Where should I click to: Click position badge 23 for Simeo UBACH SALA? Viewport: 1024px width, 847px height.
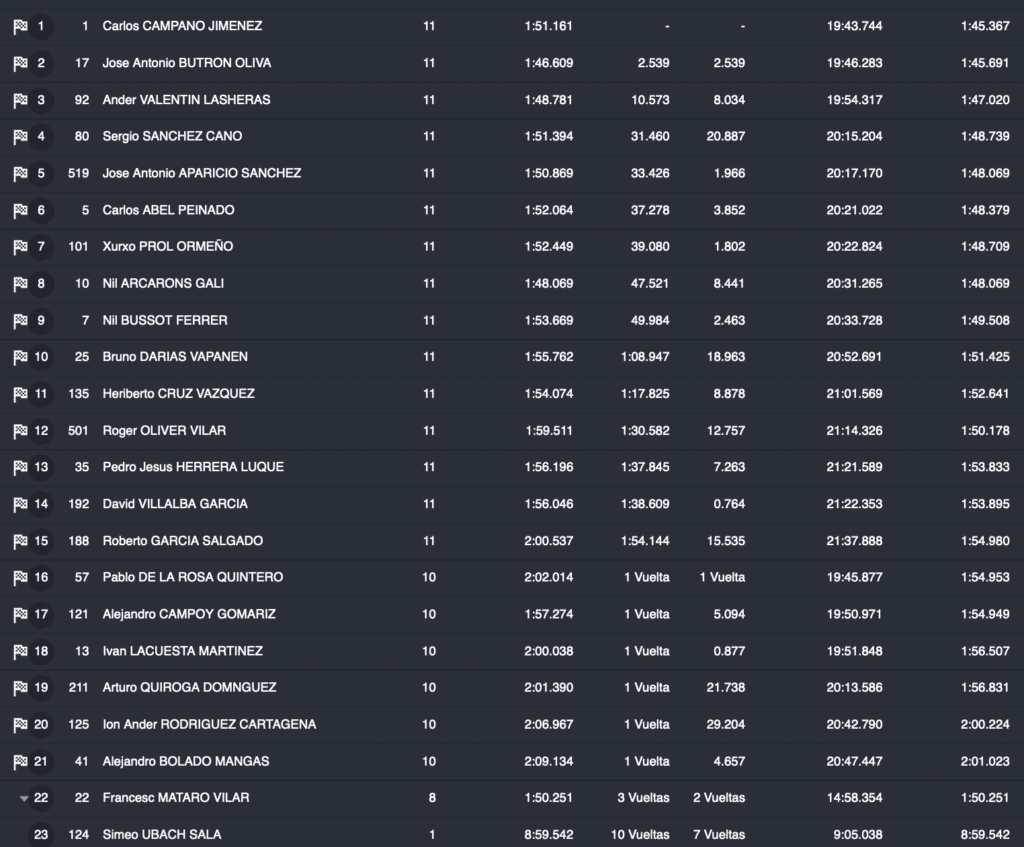(x=41, y=835)
